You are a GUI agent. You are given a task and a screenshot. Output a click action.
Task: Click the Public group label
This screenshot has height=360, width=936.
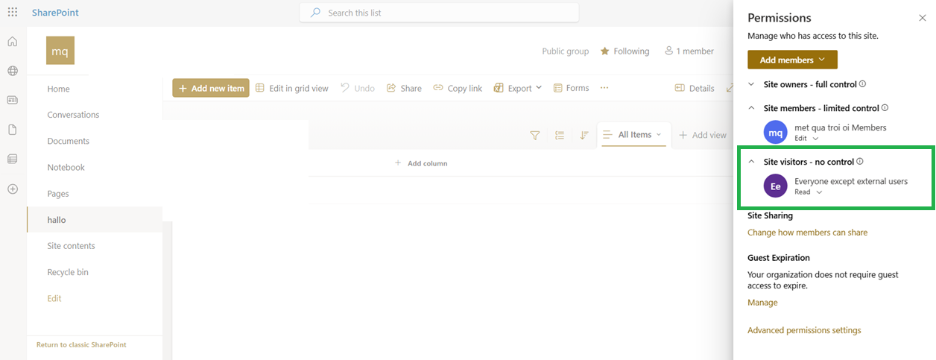[565, 51]
